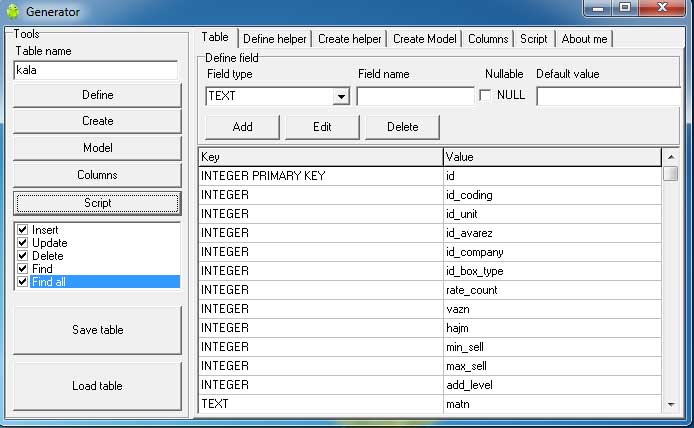The width and height of the screenshot is (694, 428).
Task: Click the Table name input field
Action: click(96, 71)
